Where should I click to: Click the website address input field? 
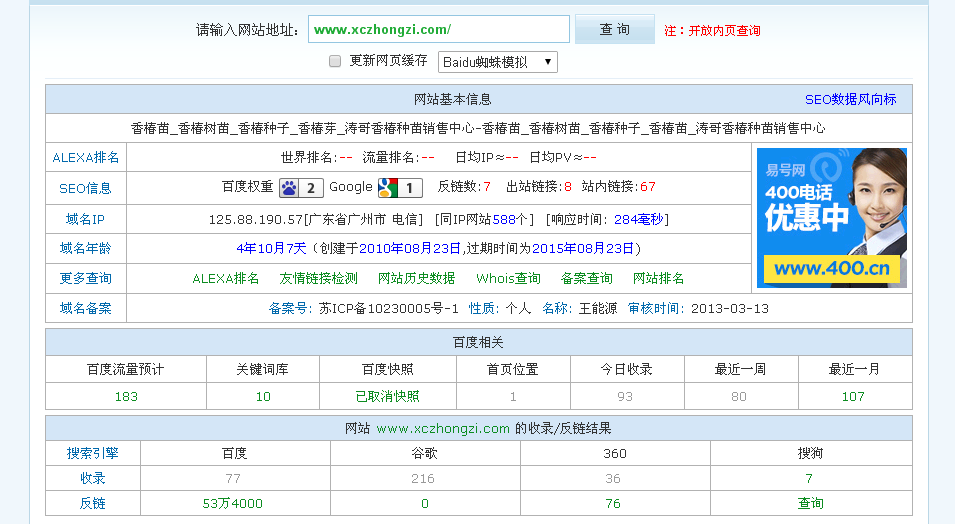[438, 30]
